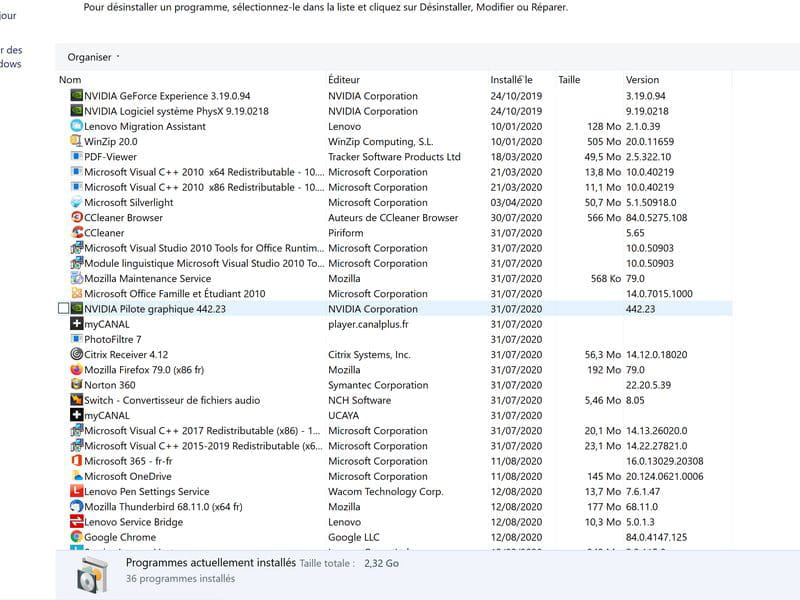Click the PhotoFiltre 7 icon
Image resolution: width=800 pixels, height=600 pixels.
(x=77, y=339)
